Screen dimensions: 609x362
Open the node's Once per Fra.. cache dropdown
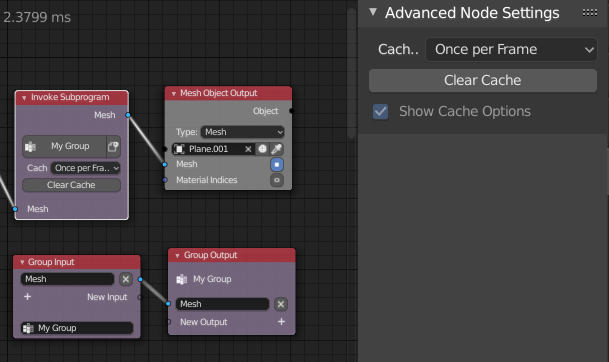click(x=85, y=168)
